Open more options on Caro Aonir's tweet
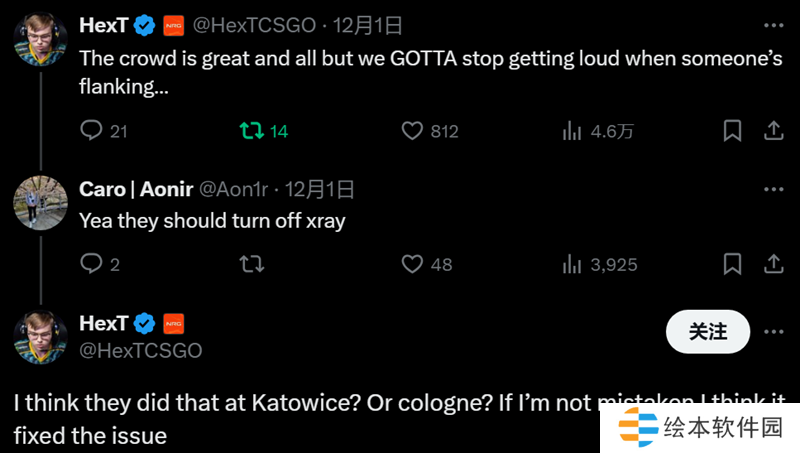This screenshot has width=800, height=453. point(773,189)
